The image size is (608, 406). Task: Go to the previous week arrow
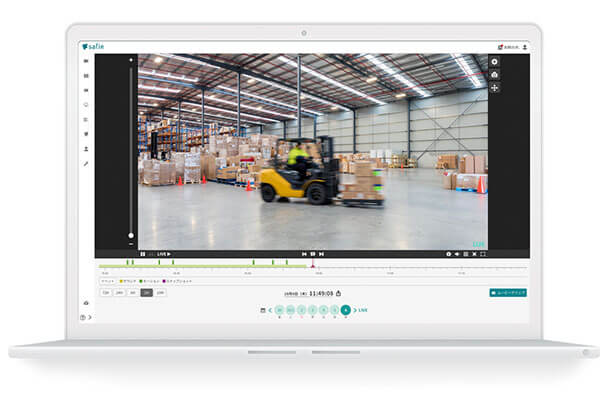(x=270, y=311)
